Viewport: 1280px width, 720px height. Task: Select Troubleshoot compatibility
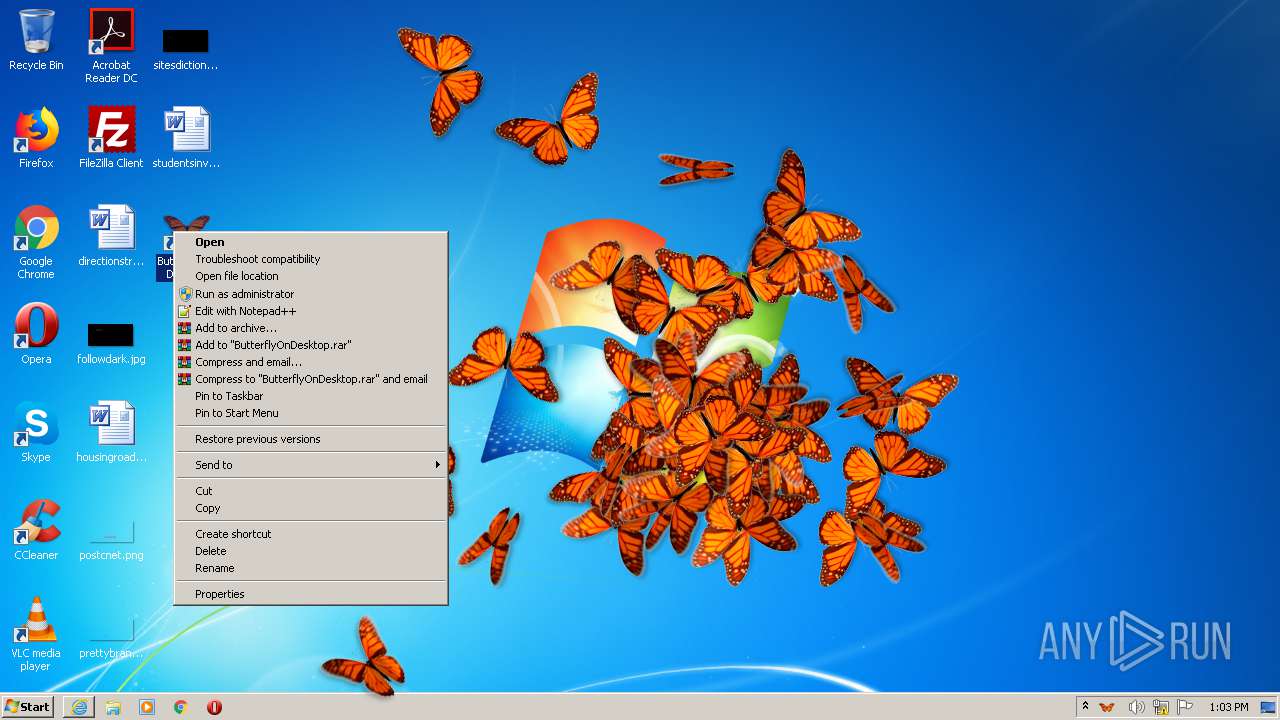click(310, 259)
